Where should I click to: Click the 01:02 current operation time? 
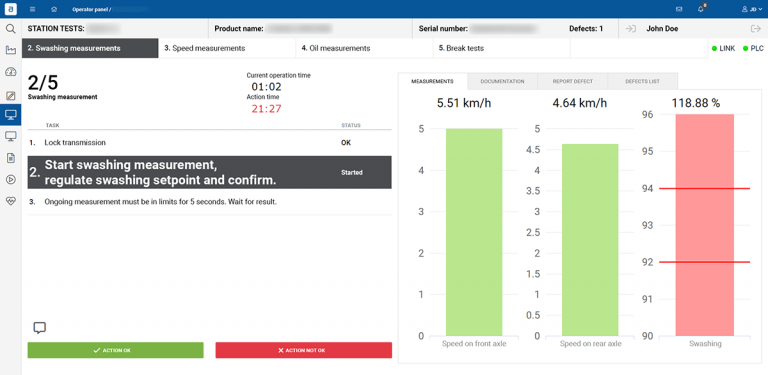pyautogui.click(x=266, y=87)
